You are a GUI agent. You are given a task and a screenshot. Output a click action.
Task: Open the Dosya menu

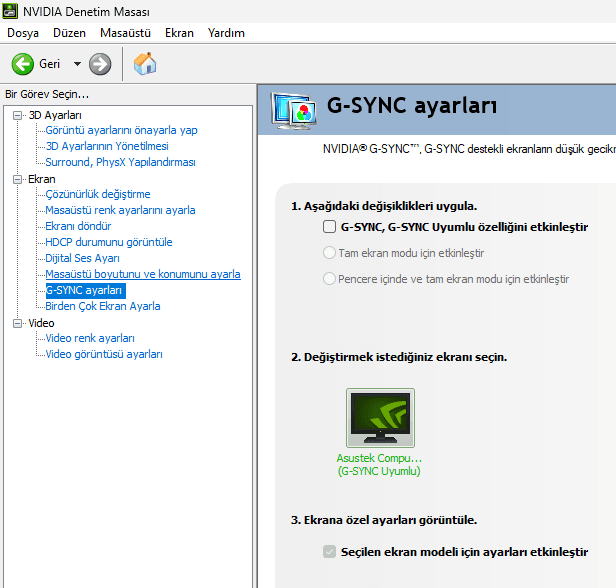pos(23,33)
